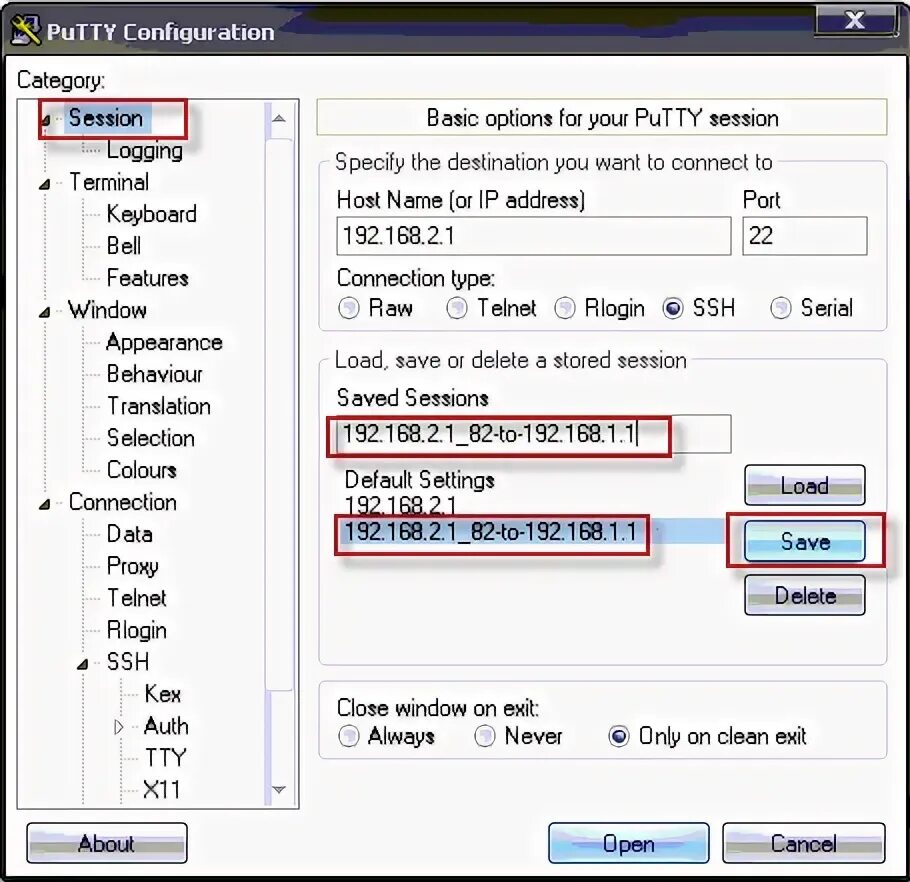Image resolution: width=910 pixels, height=882 pixels.
Task: Open the Connection category
Action: (x=123, y=503)
